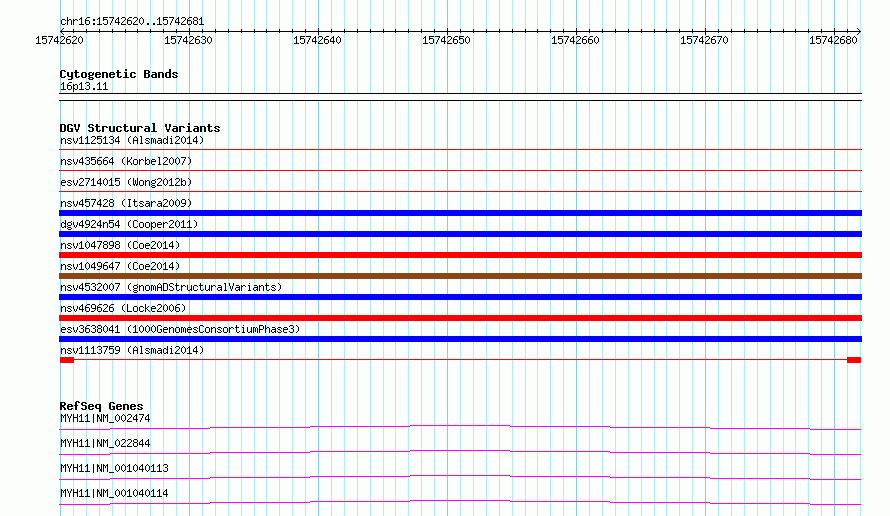
Task: Open transcript MYH11|NM_001040114
Action: [114, 493]
